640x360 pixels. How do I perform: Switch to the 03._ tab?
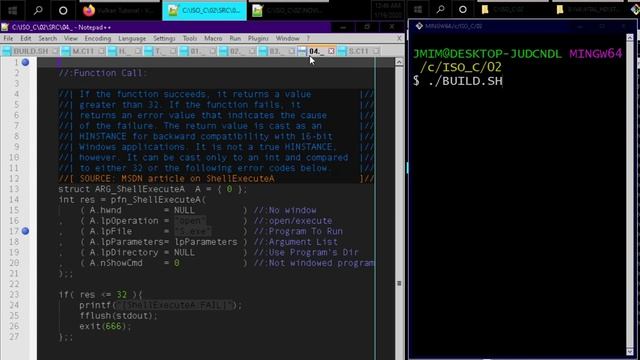click(276, 51)
